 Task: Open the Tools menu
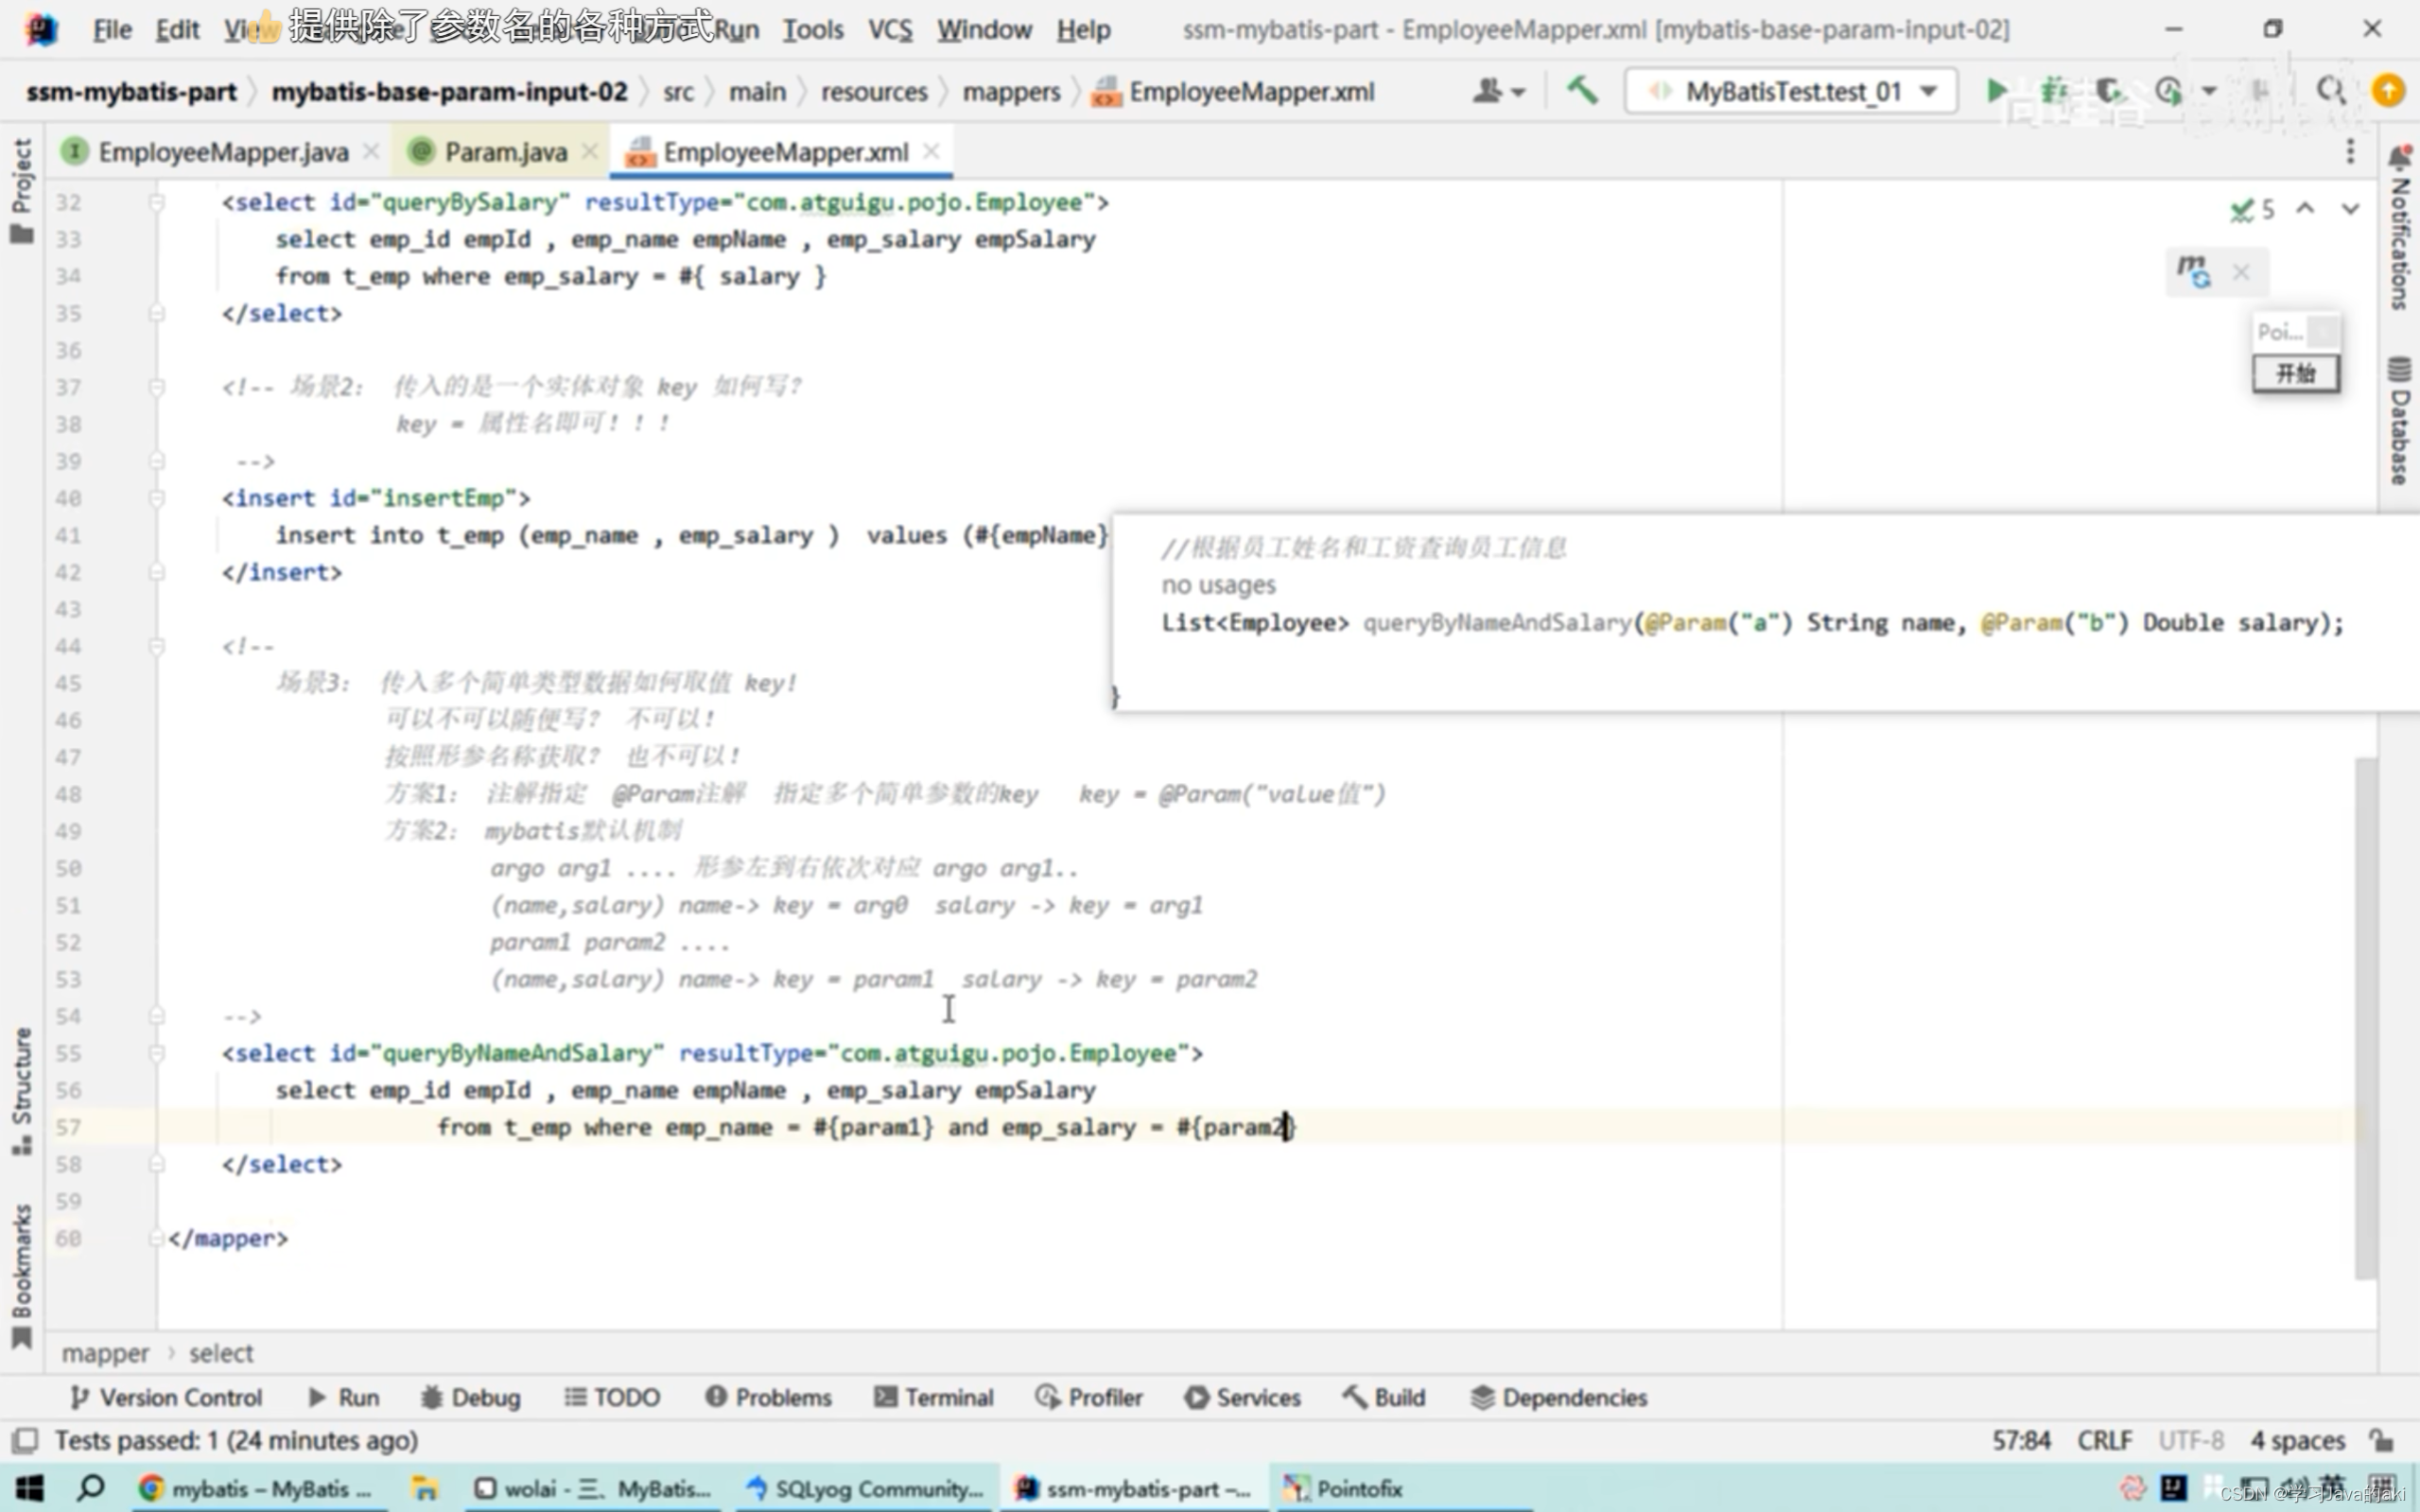pyautogui.click(x=812, y=30)
